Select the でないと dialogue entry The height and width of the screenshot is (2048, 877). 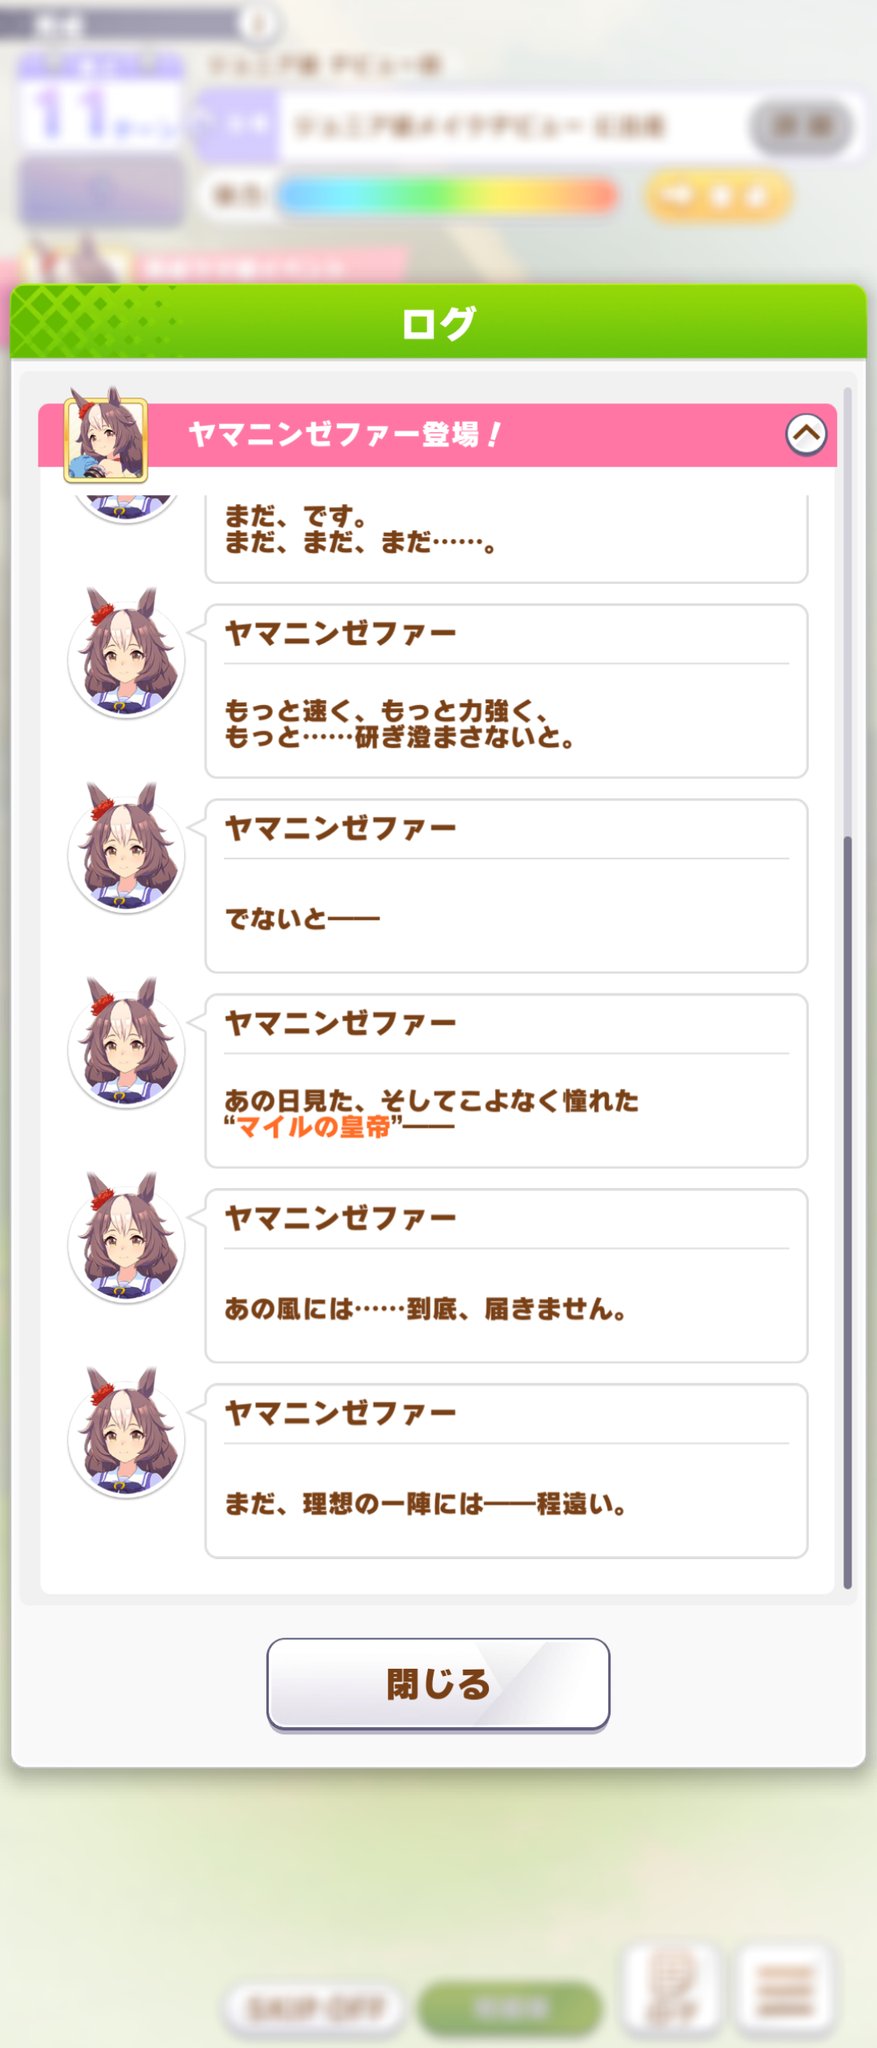click(506, 886)
